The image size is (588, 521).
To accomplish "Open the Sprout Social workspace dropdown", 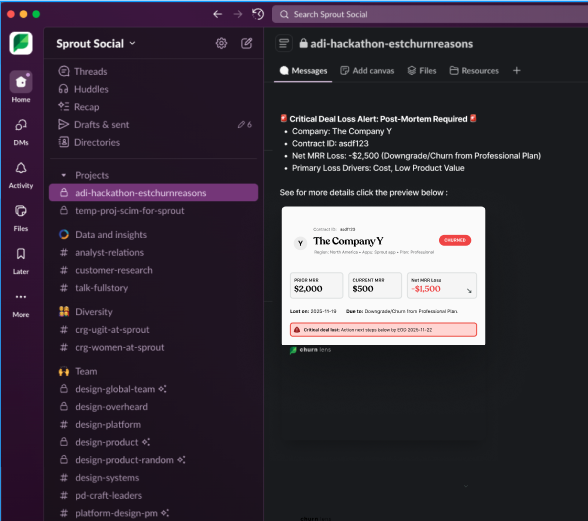I will pyautogui.click(x=96, y=44).
